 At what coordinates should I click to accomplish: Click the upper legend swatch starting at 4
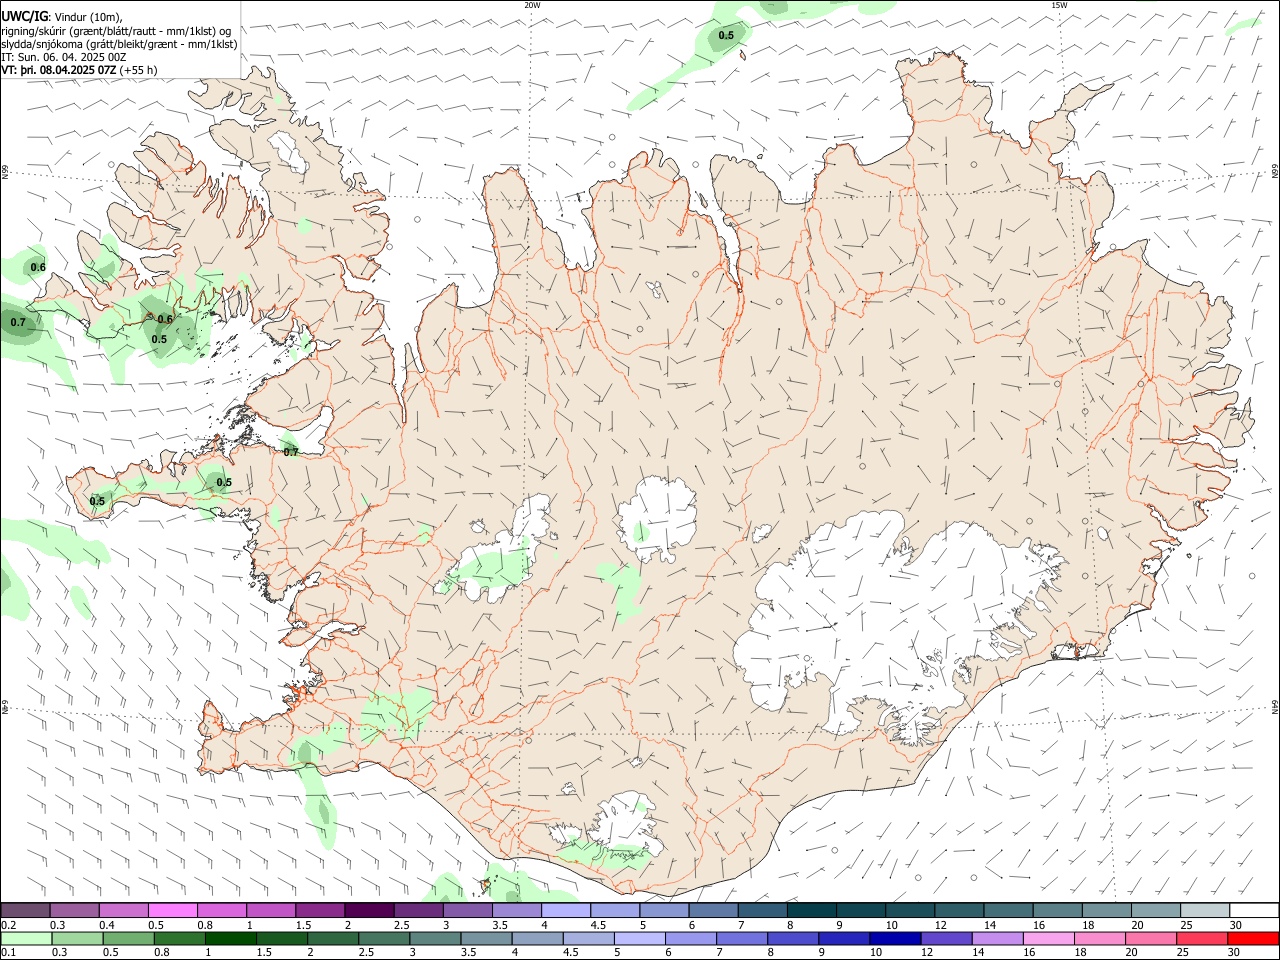pyautogui.click(x=565, y=910)
